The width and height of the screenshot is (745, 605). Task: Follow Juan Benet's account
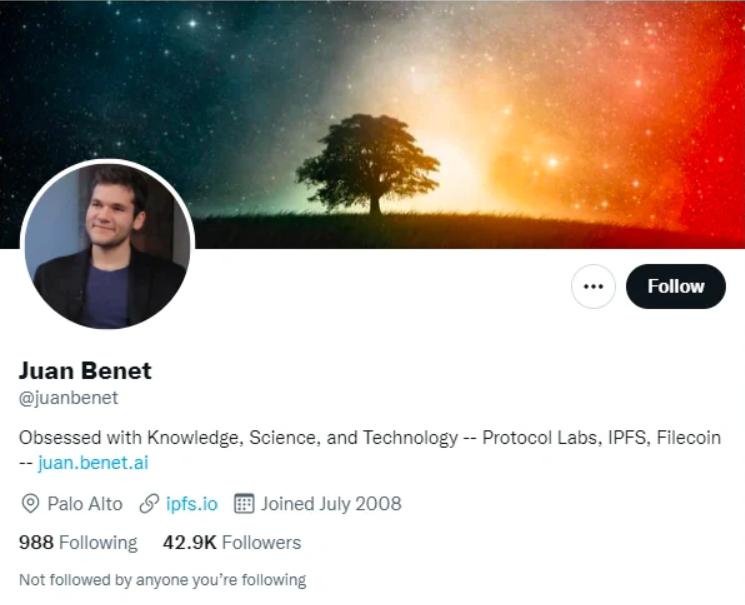(x=675, y=287)
